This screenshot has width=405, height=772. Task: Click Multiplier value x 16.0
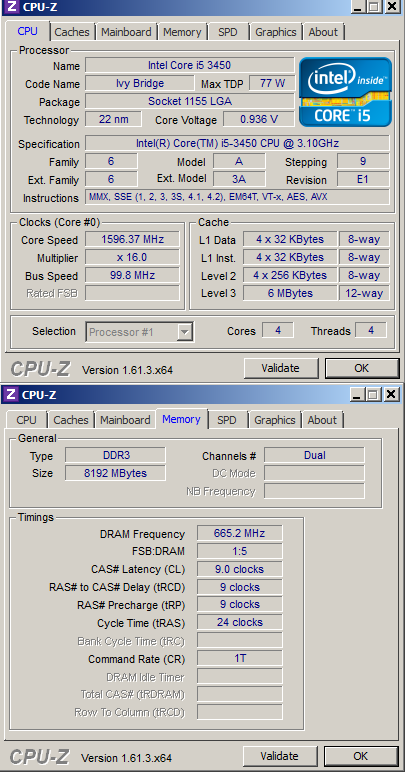click(x=132, y=257)
